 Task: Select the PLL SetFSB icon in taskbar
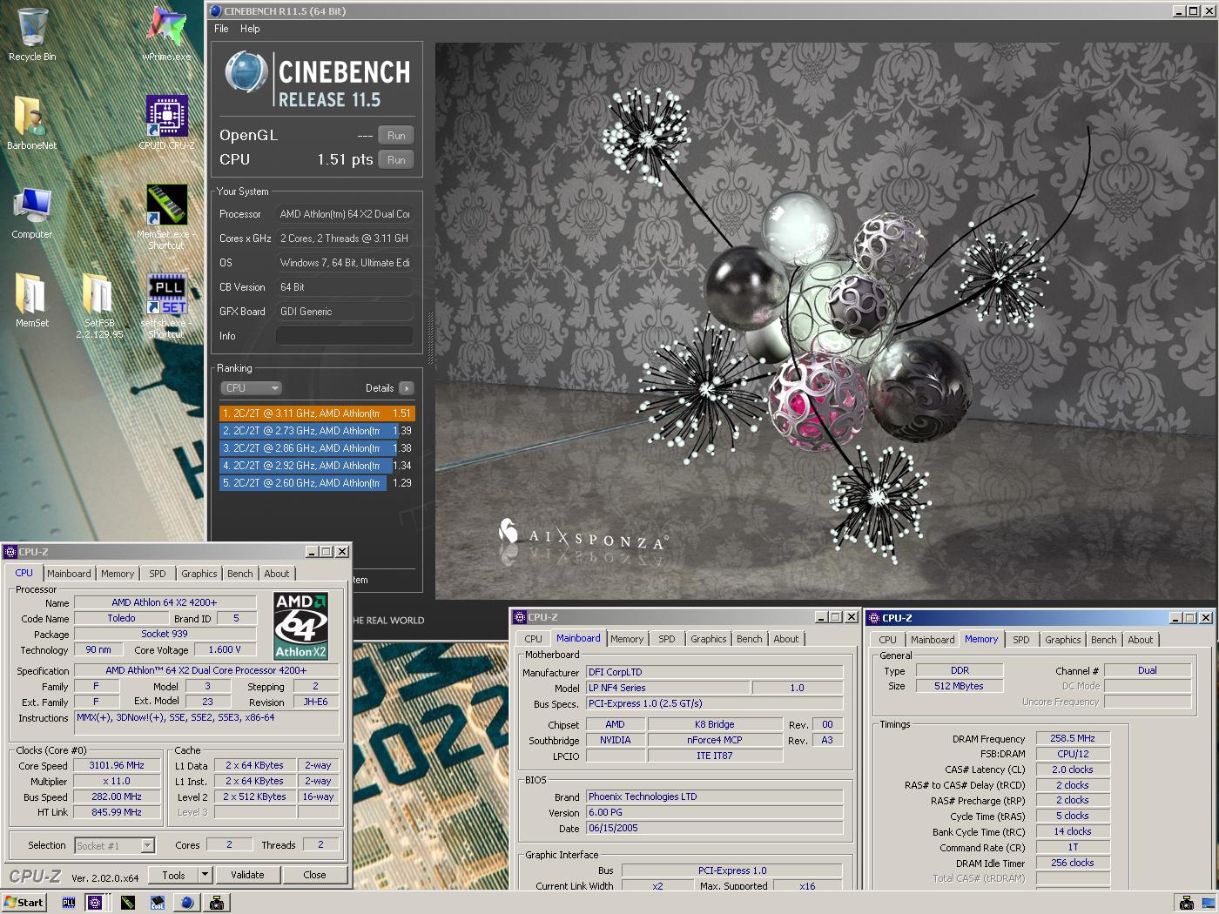coord(69,902)
